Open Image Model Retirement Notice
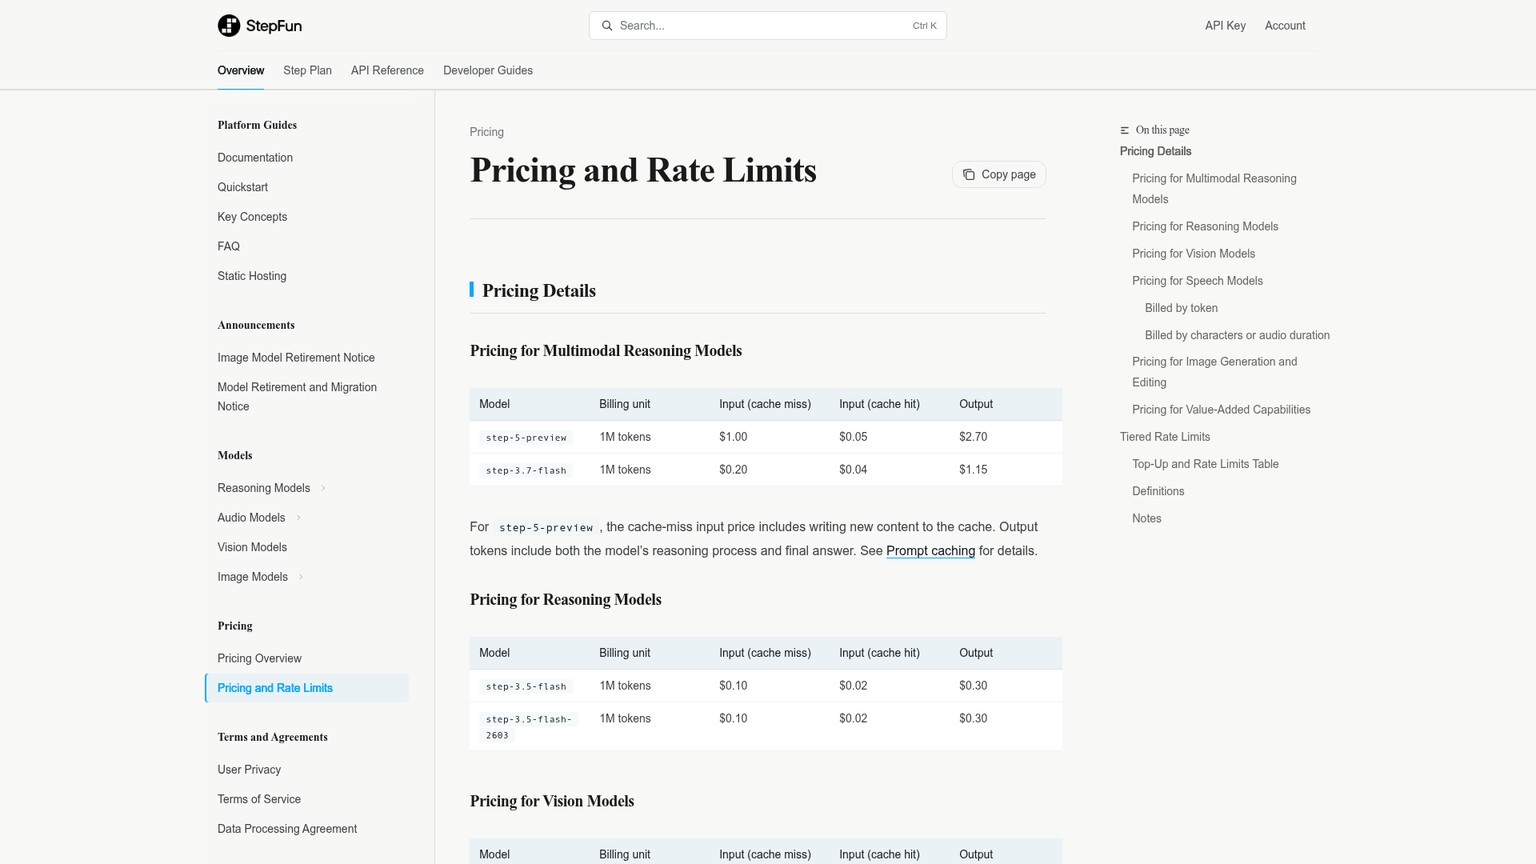Viewport: 1536px width, 864px height. tap(296, 358)
